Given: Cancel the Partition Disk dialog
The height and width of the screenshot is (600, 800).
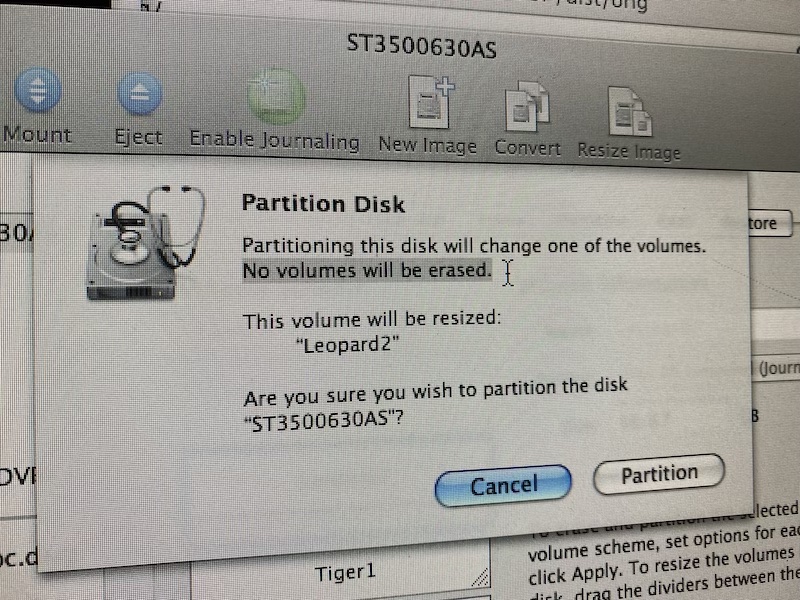Looking at the screenshot, I should click(x=503, y=485).
